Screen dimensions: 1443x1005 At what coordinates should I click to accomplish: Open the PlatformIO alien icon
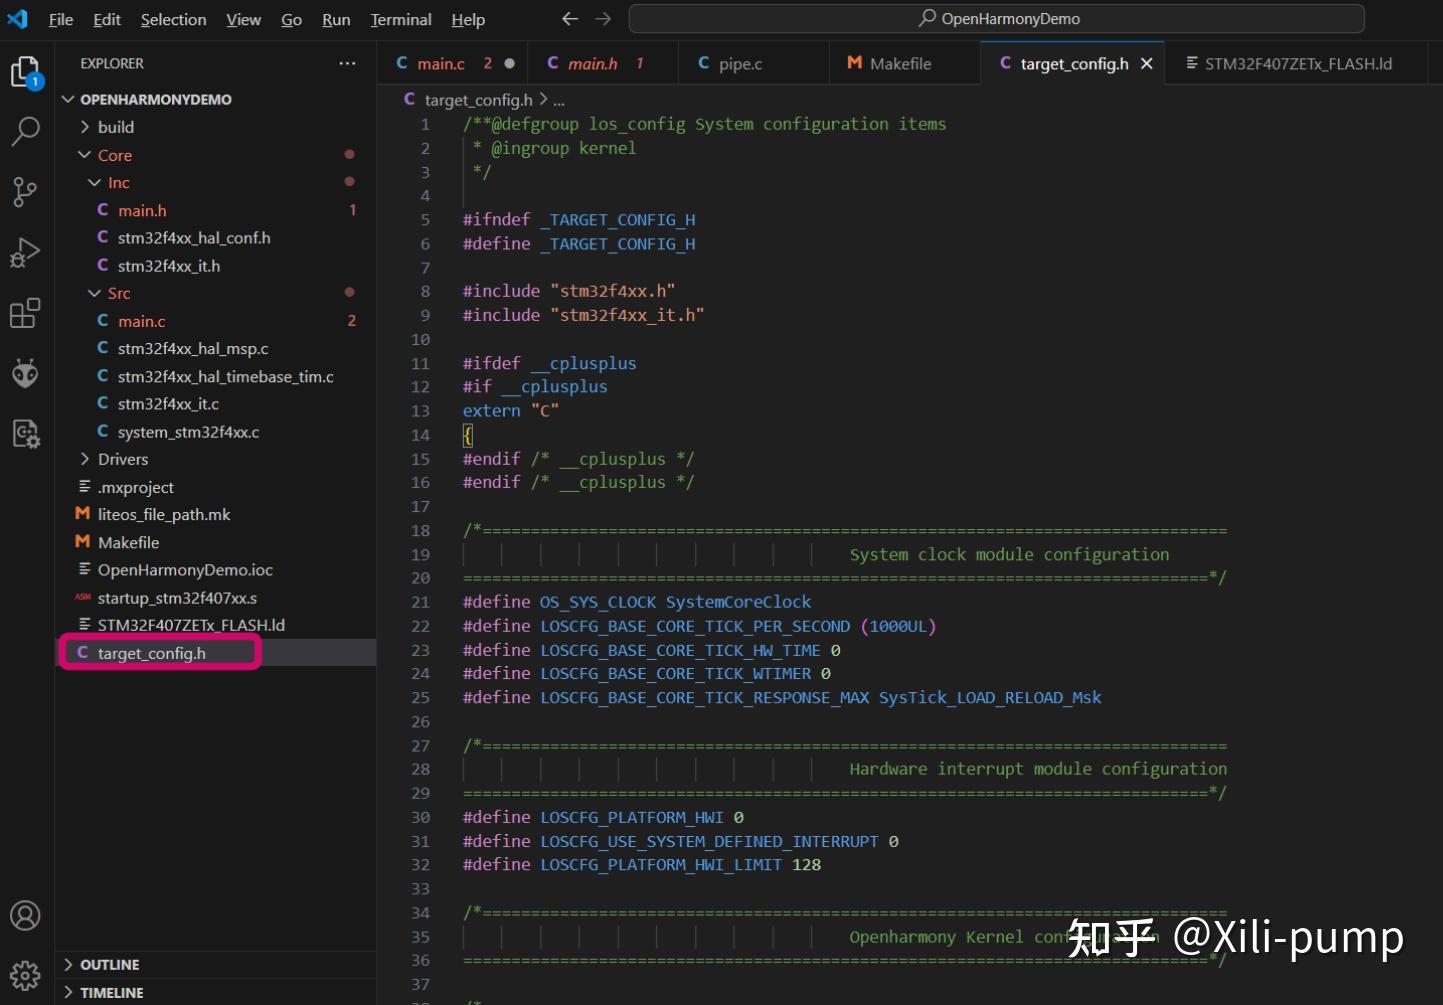pyautogui.click(x=25, y=373)
